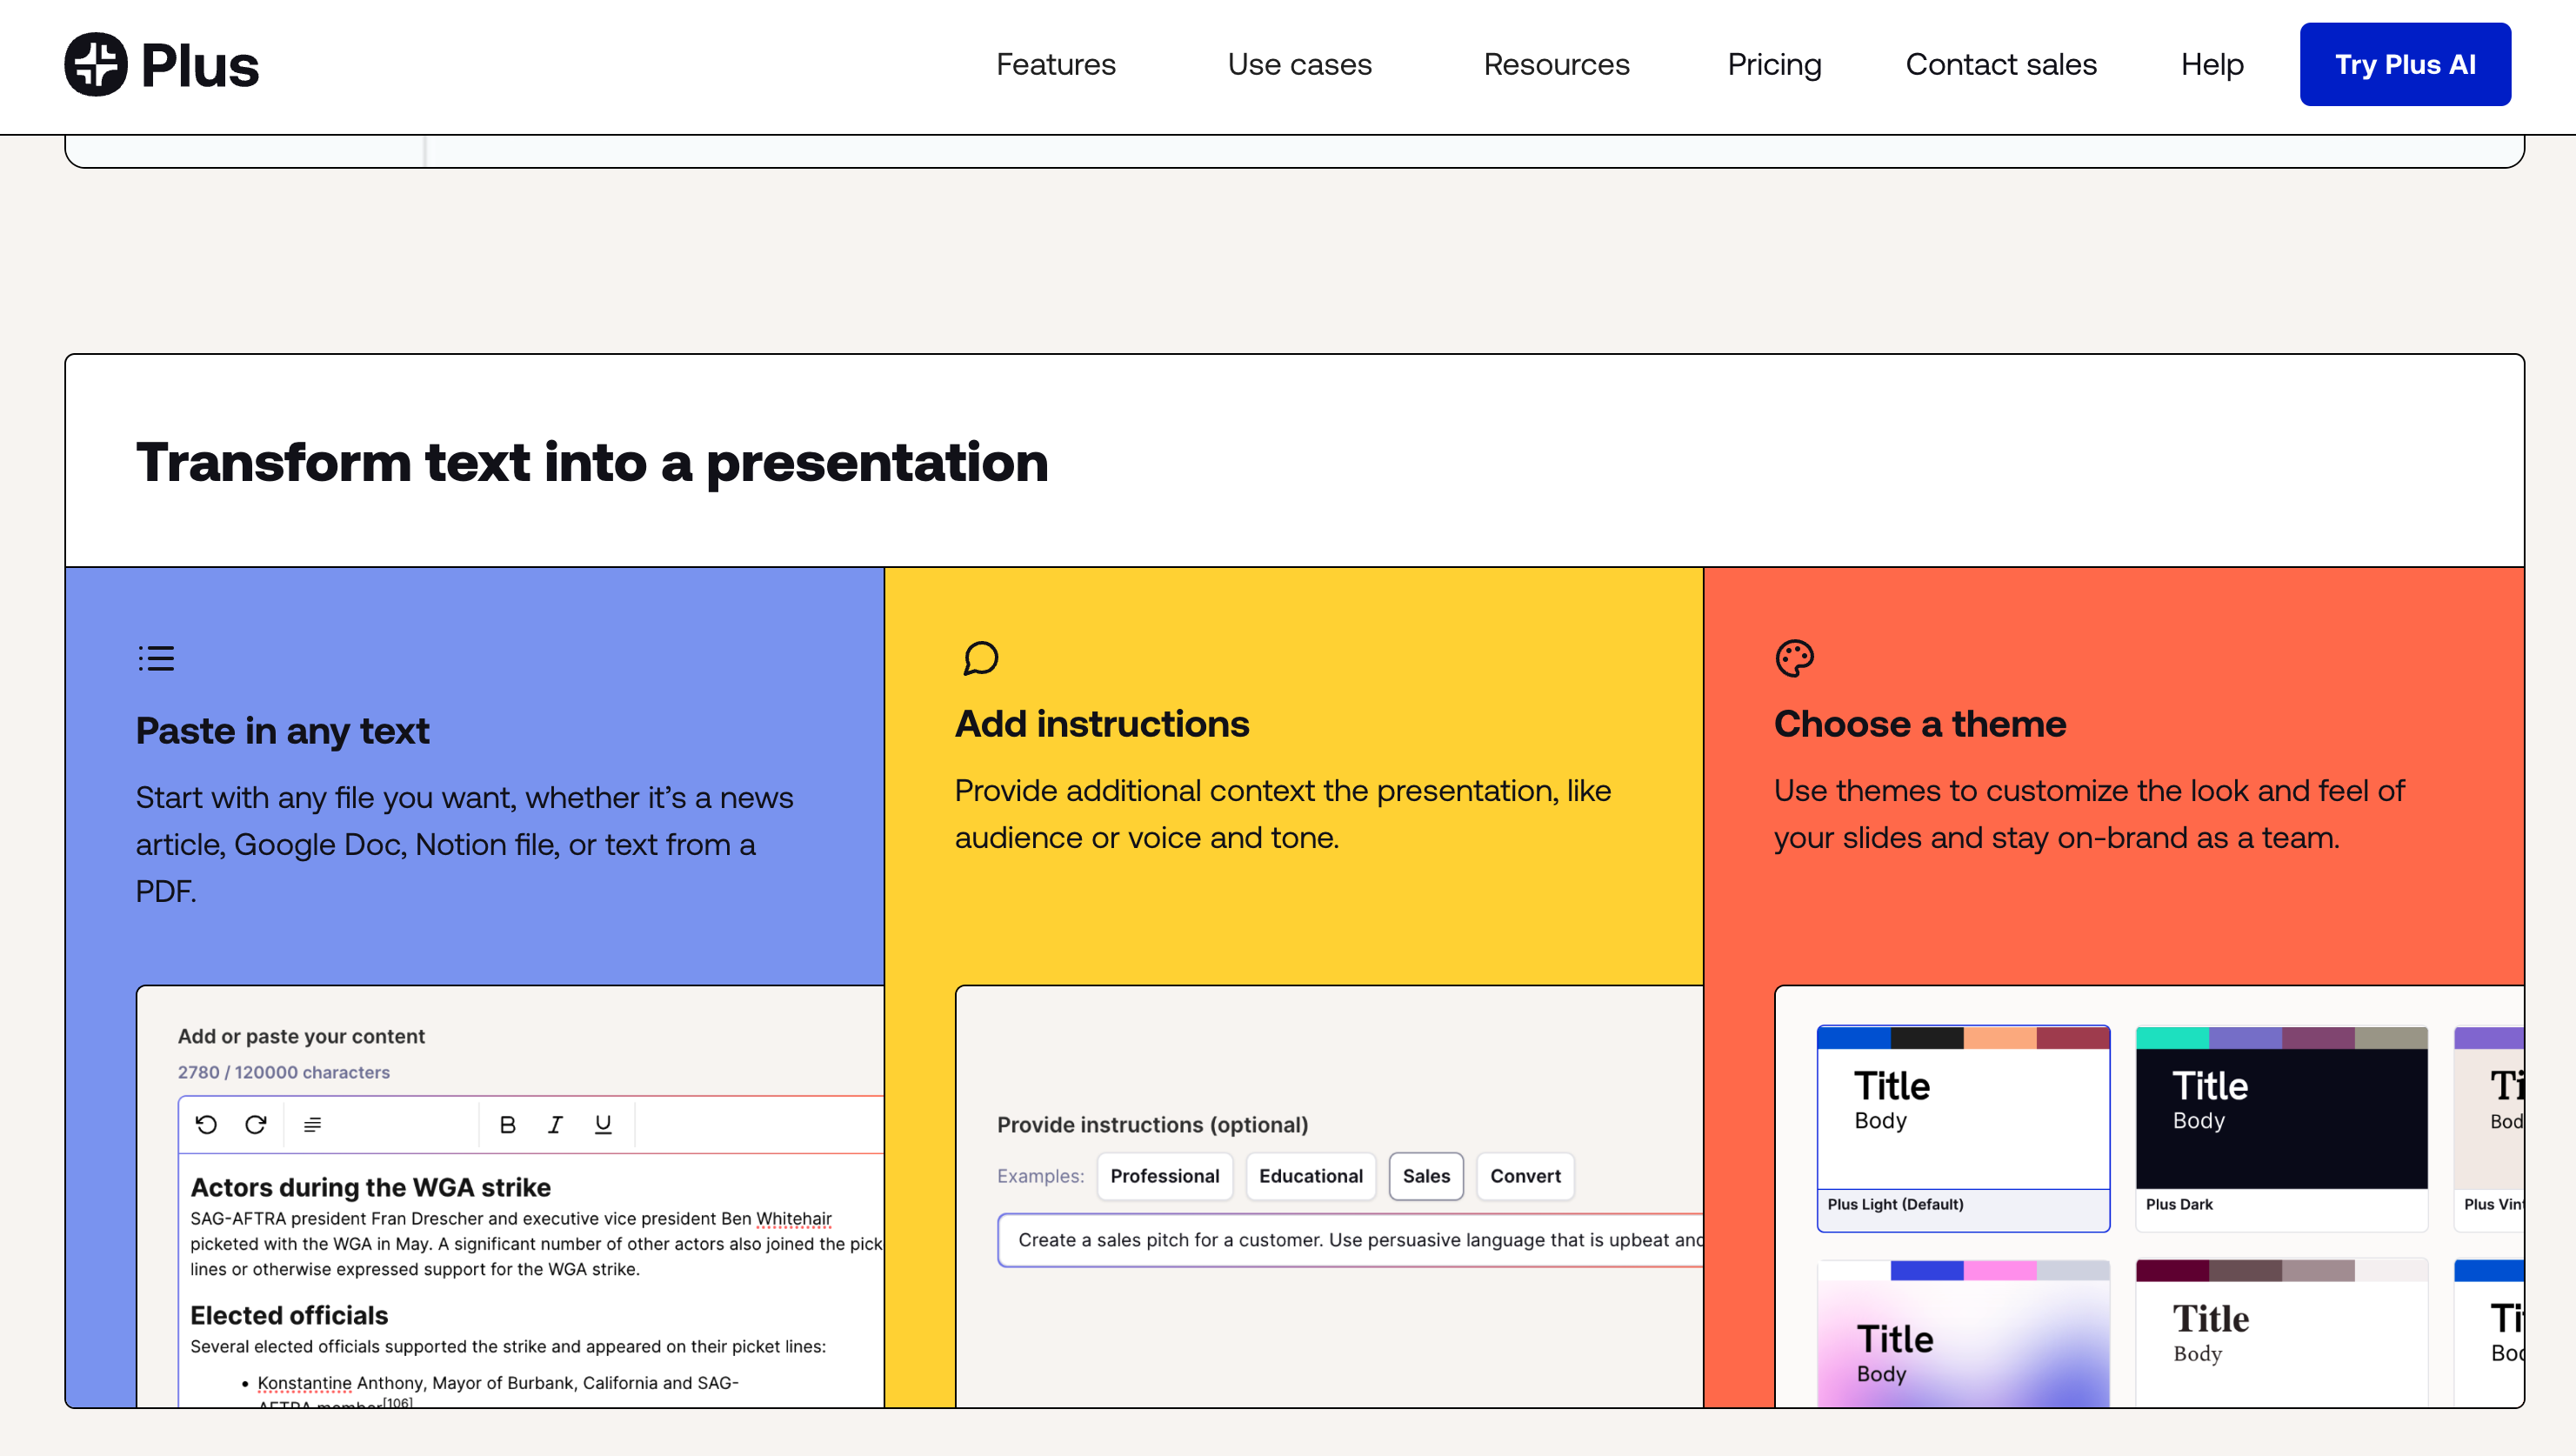This screenshot has width=2576, height=1456.
Task: Click the redo arrow in editor toolbar
Action: pyautogui.click(x=256, y=1124)
